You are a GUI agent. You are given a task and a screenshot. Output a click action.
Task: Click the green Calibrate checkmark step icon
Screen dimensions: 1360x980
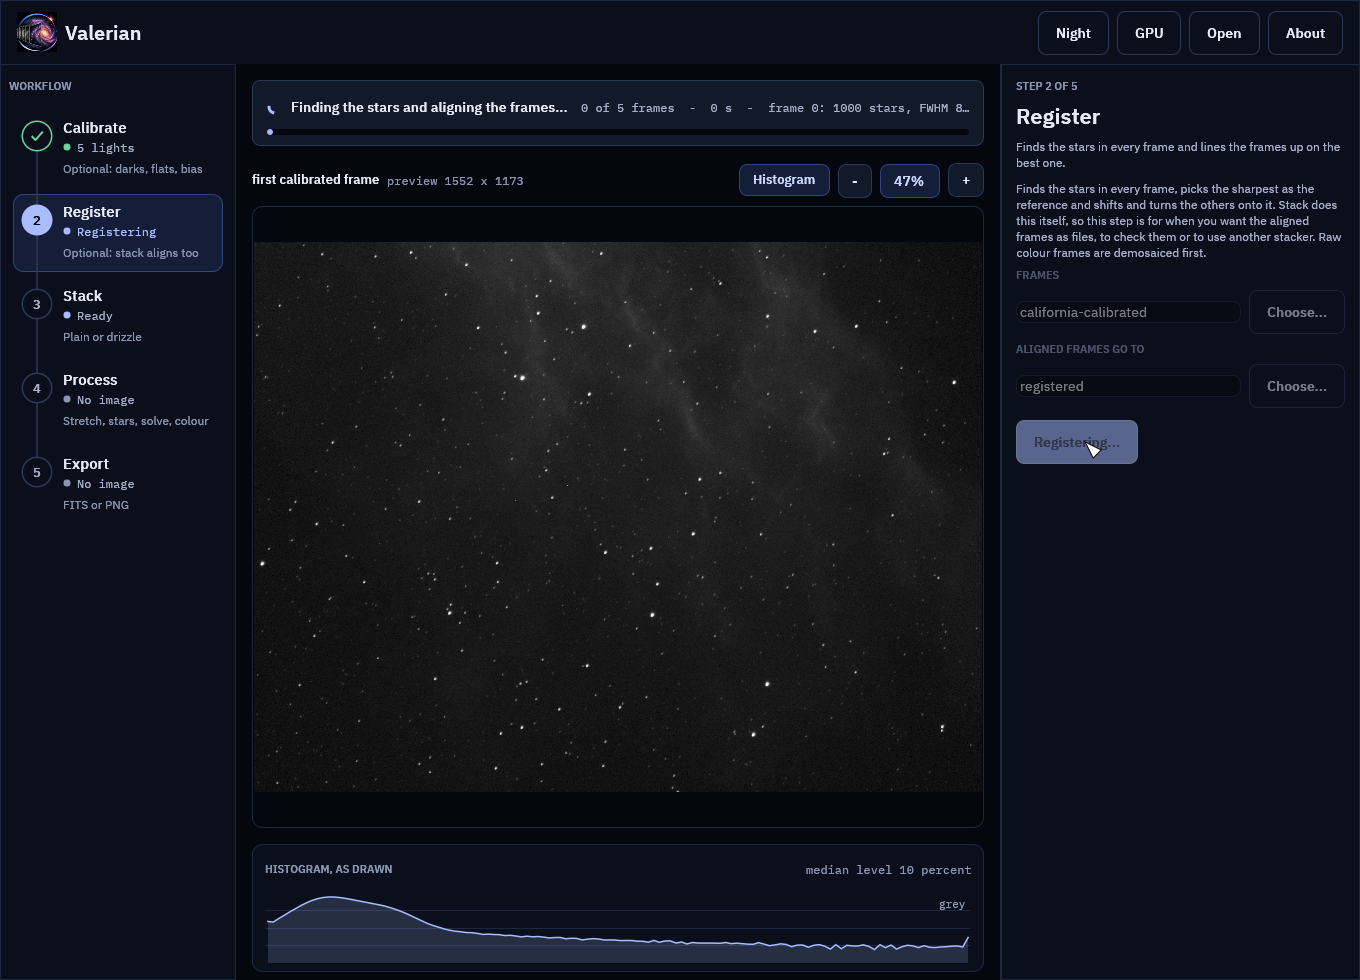[x=37, y=136]
